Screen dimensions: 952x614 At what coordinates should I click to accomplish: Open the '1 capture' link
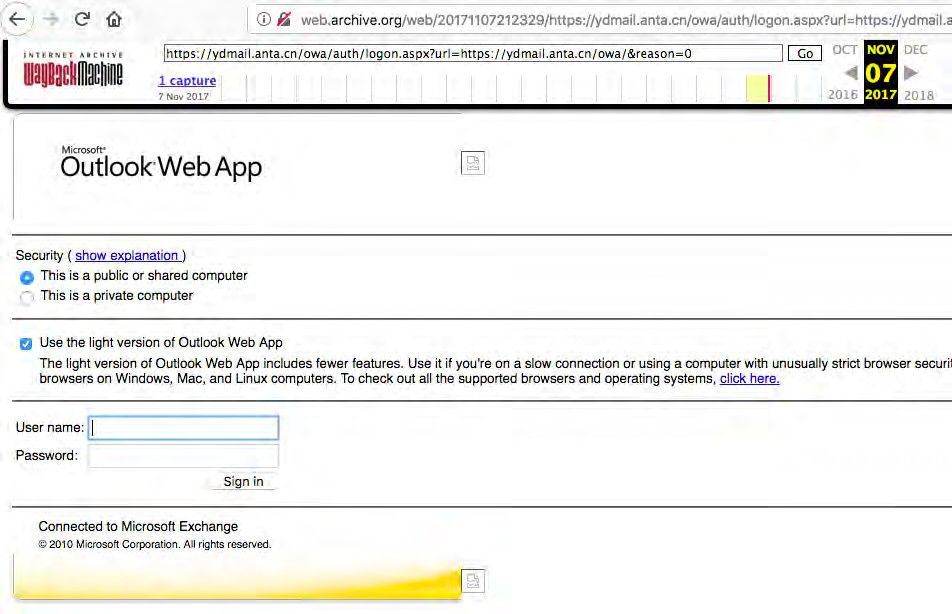pos(187,80)
